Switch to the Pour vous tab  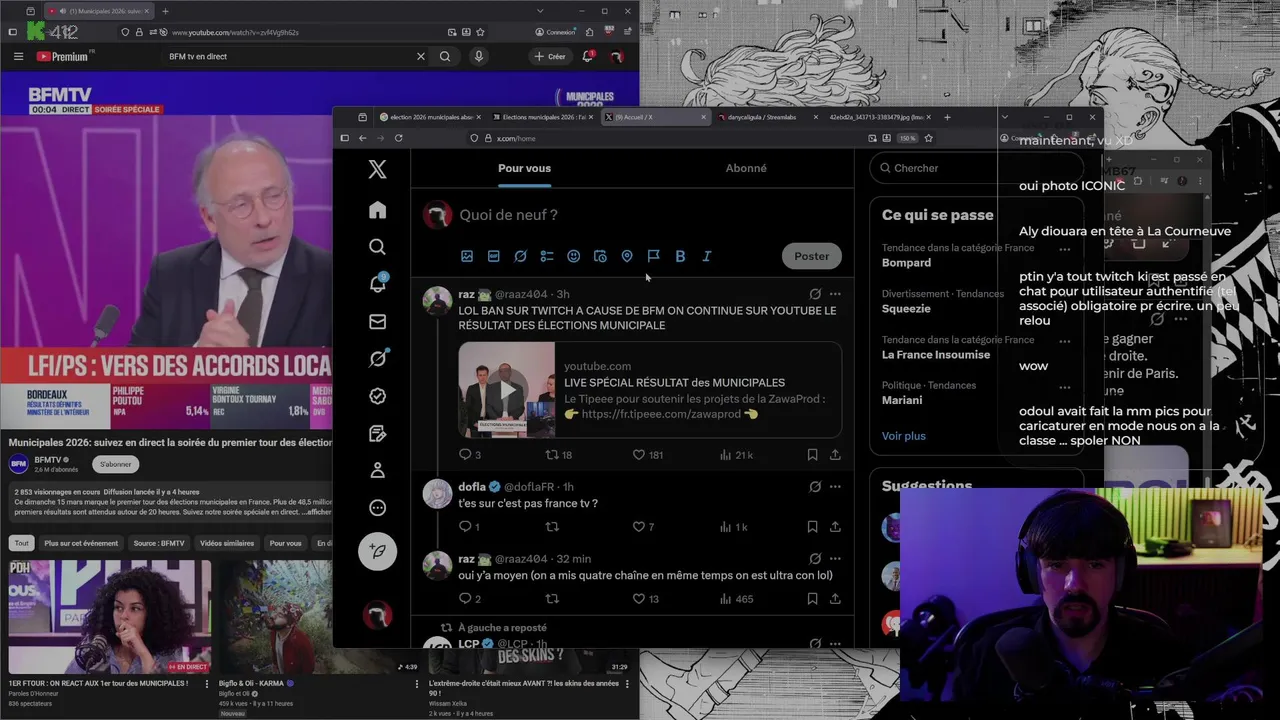pyautogui.click(x=524, y=168)
